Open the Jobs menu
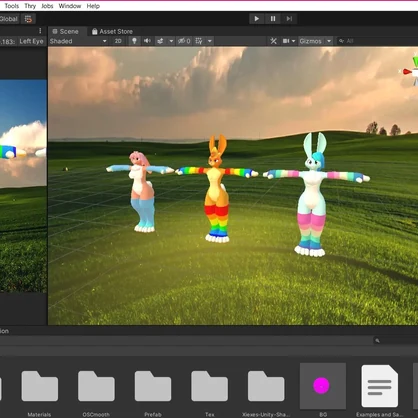 47,6
